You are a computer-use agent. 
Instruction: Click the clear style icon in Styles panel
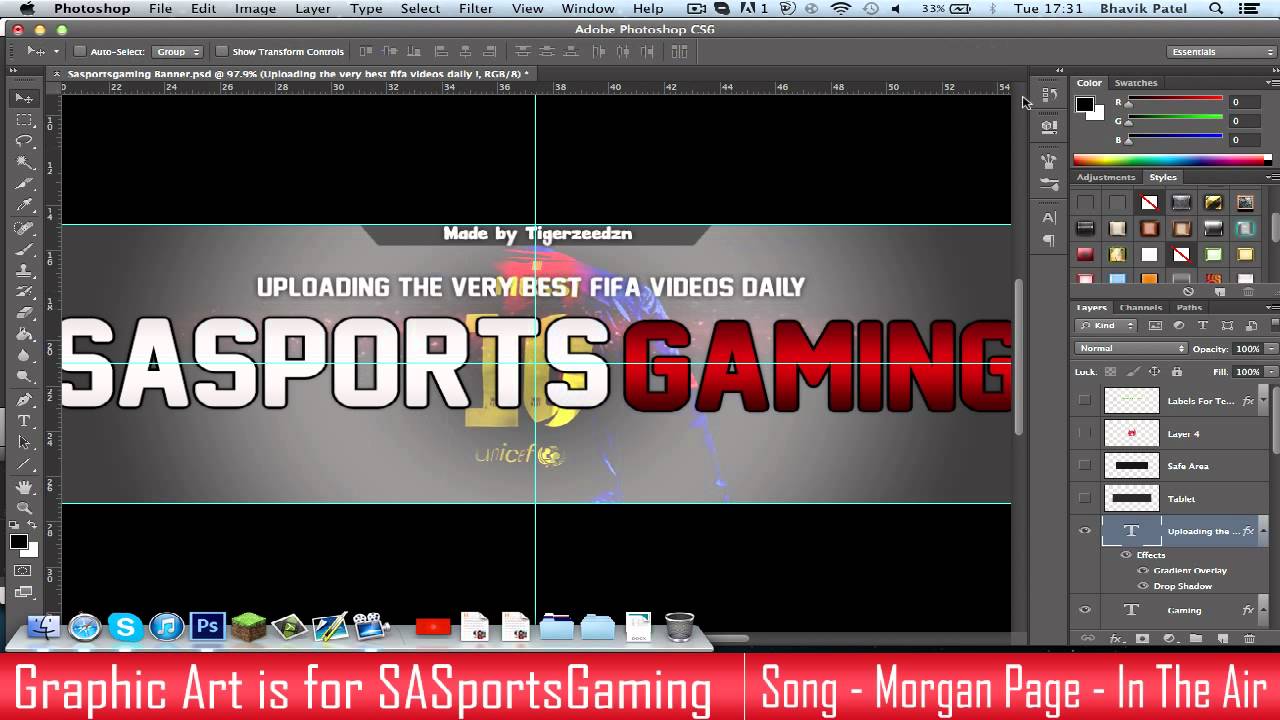(x=1188, y=291)
